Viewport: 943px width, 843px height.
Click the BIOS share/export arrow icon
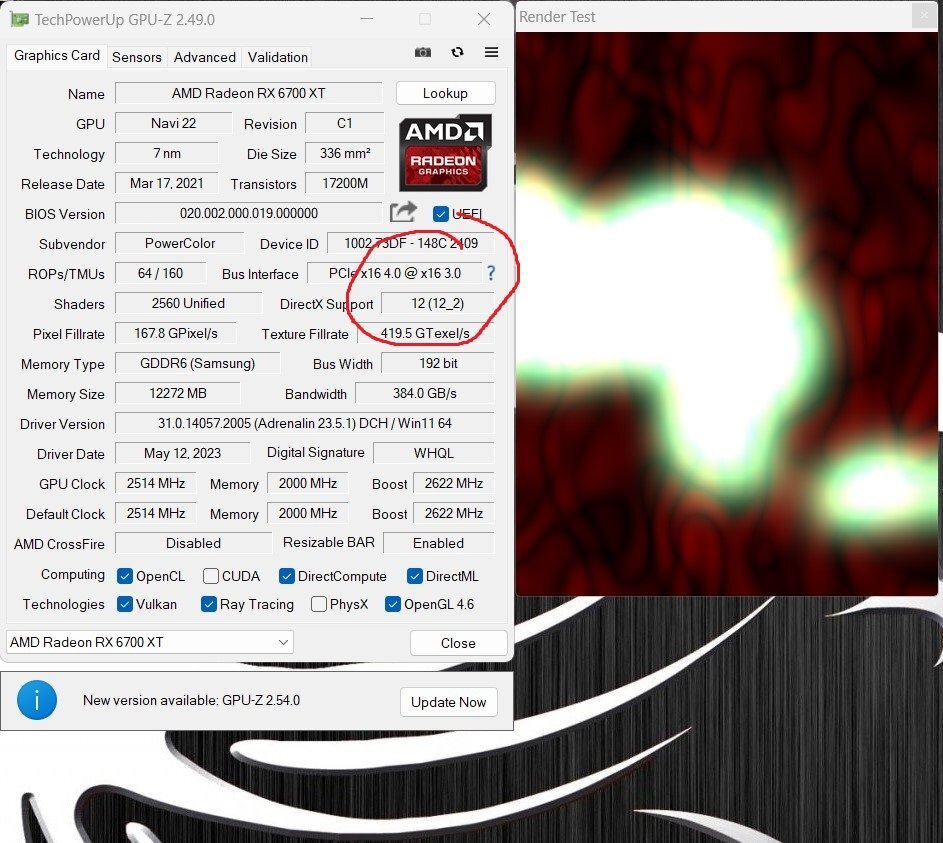tap(403, 212)
